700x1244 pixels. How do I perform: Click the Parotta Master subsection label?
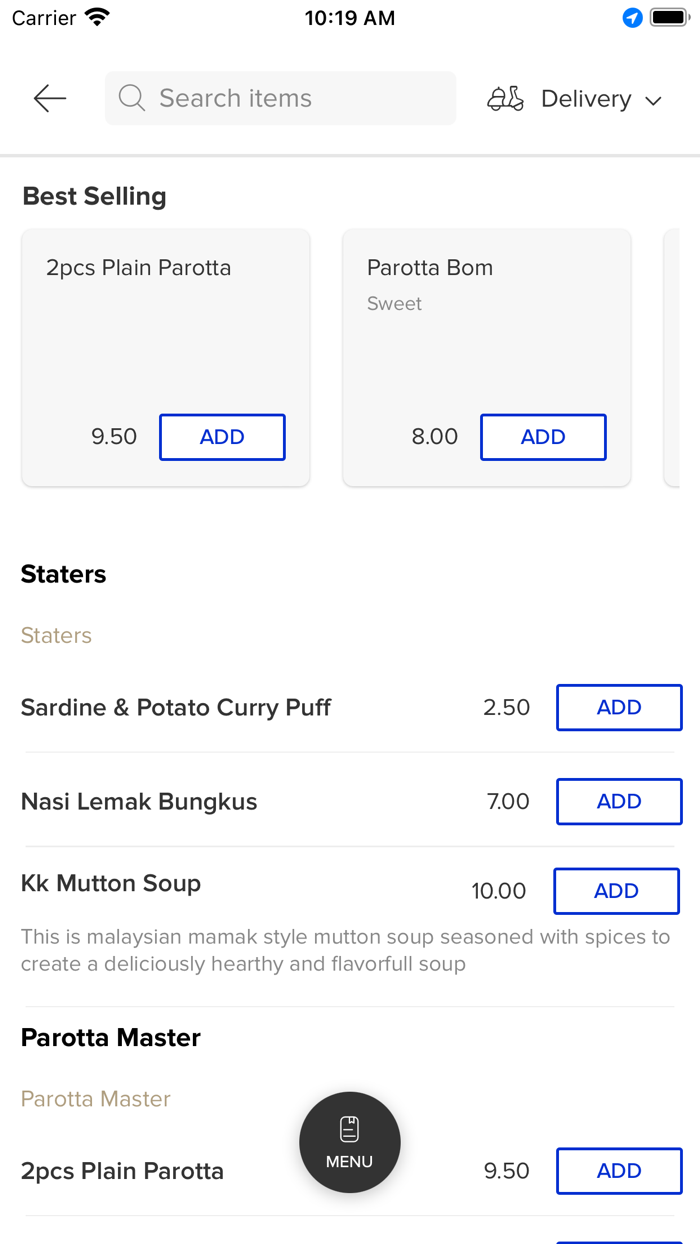pos(95,1098)
